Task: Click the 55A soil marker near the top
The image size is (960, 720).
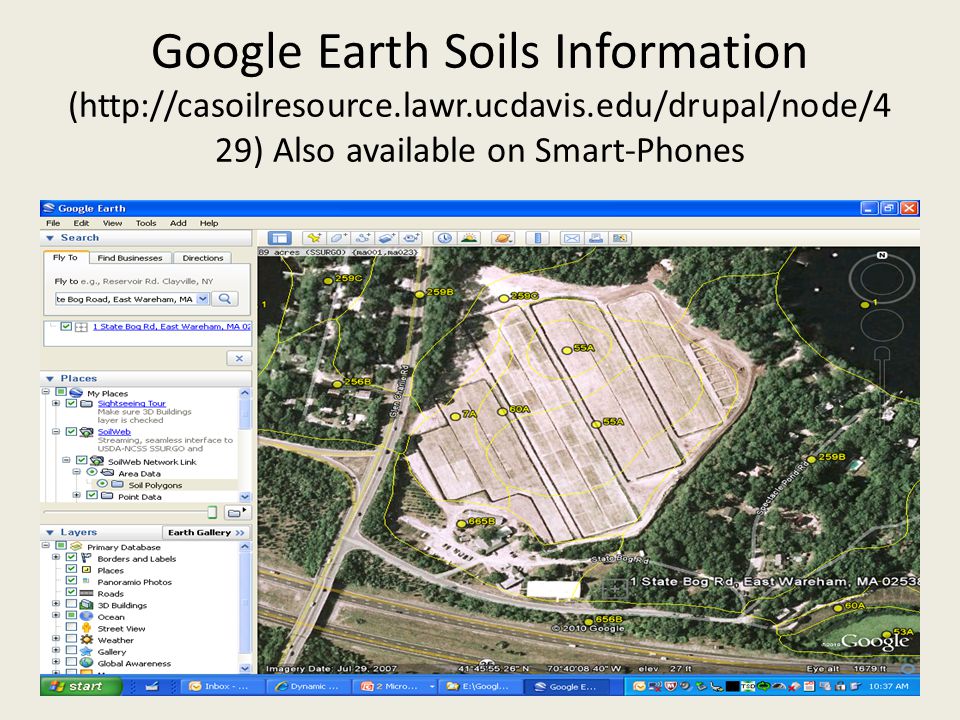Action: tap(567, 350)
